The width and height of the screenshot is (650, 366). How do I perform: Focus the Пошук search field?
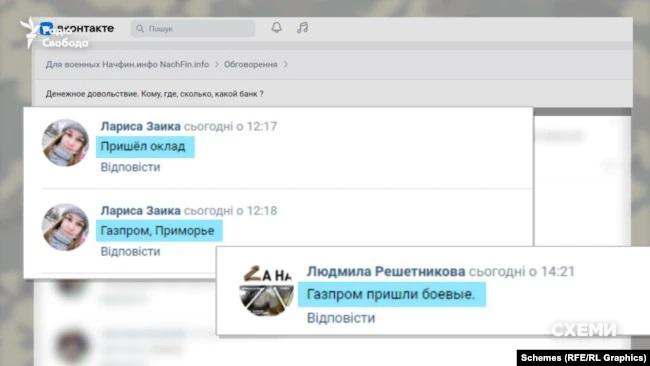(193, 29)
